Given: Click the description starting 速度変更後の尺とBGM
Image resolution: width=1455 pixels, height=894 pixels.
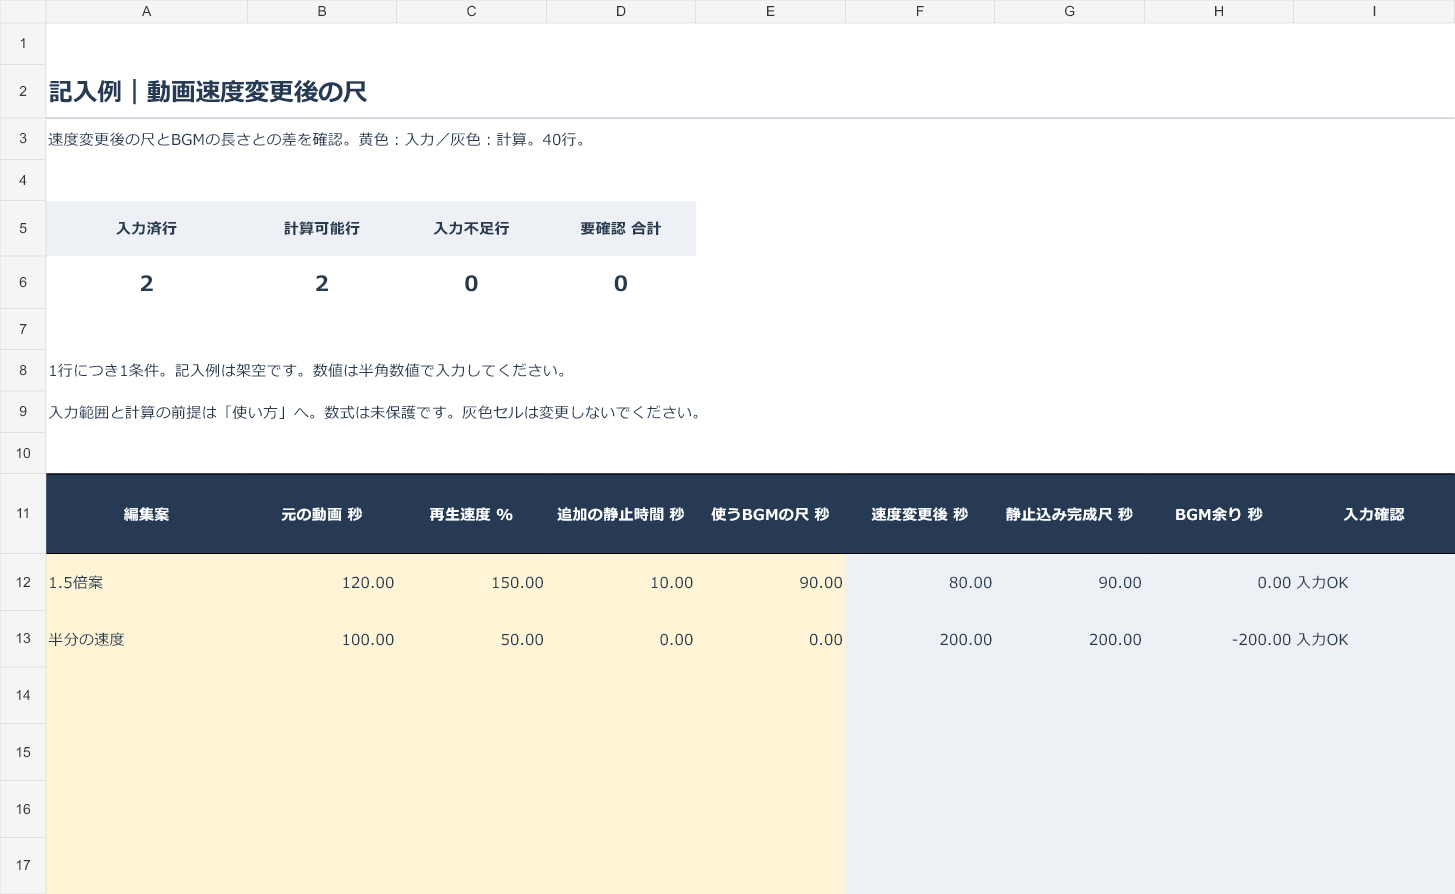Looking at the screenshot, I should [320, 139].
